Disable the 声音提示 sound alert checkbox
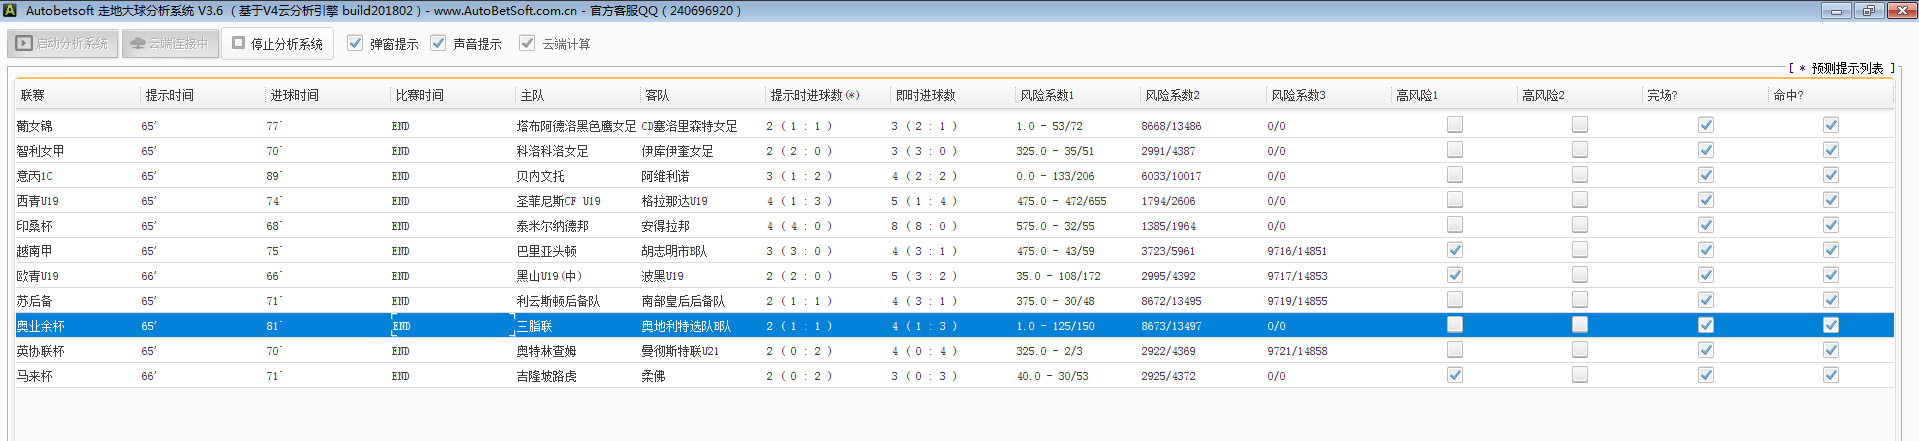The width and height of the screenshot is (1919, 441). tap(438, 44)
